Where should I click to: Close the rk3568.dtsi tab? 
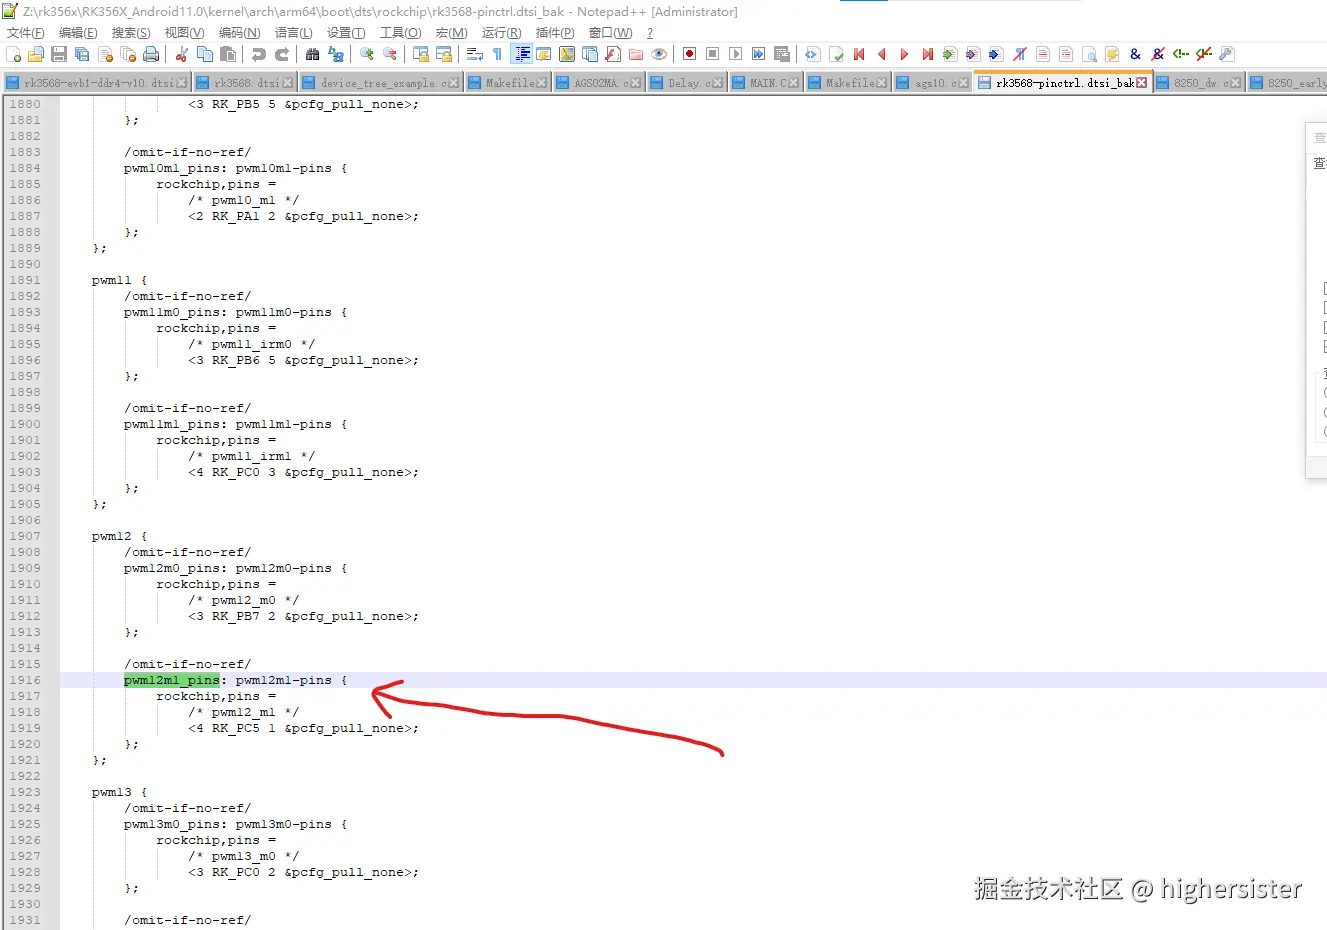[x=288, y=83]
